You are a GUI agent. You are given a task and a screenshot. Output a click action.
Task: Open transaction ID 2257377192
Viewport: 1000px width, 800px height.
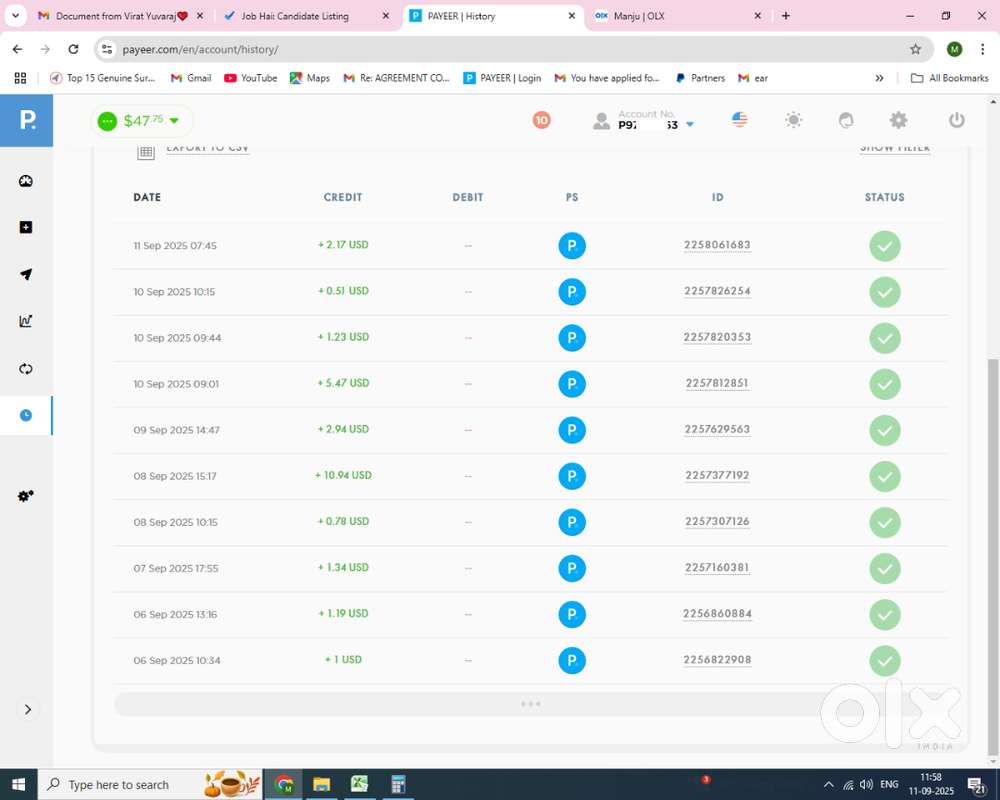pyautogui.click(x=717, y=476)
